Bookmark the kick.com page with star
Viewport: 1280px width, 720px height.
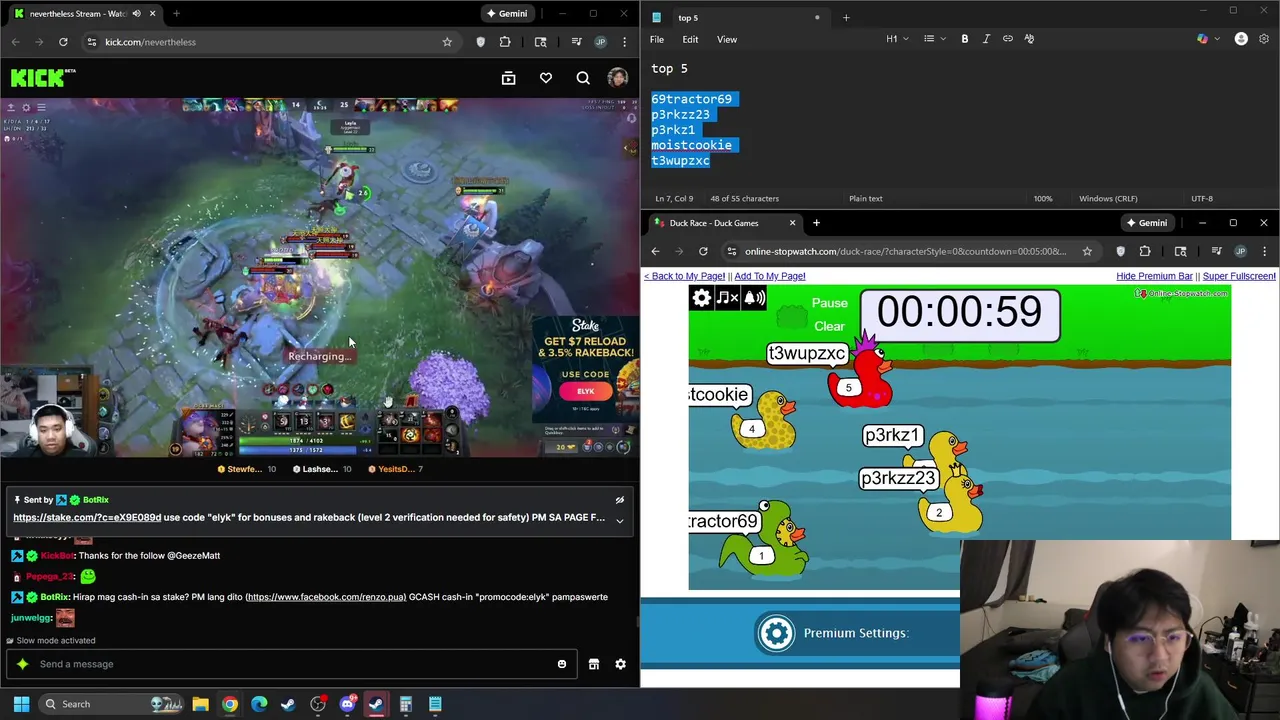click(x=447, y=42)
